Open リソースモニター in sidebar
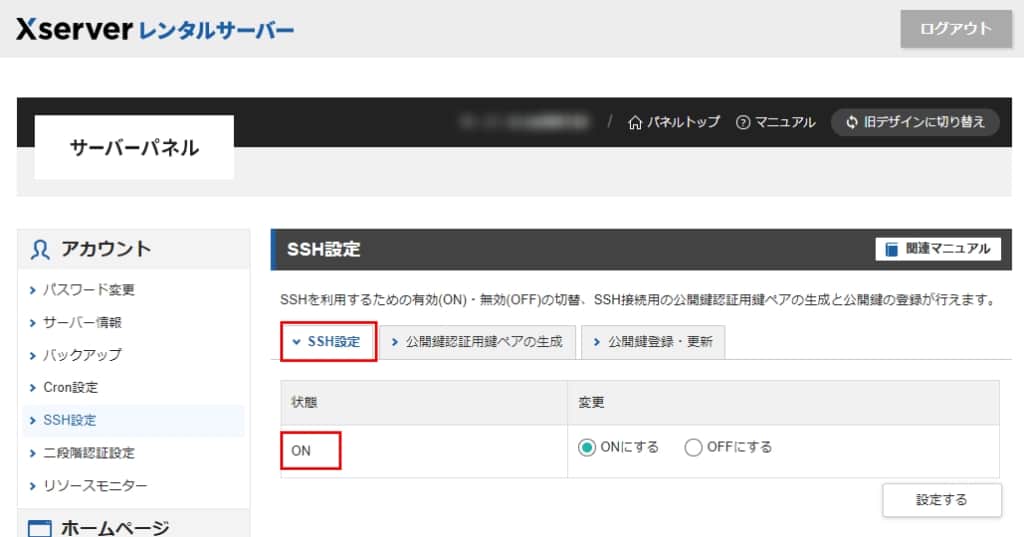 pos(95,485)
